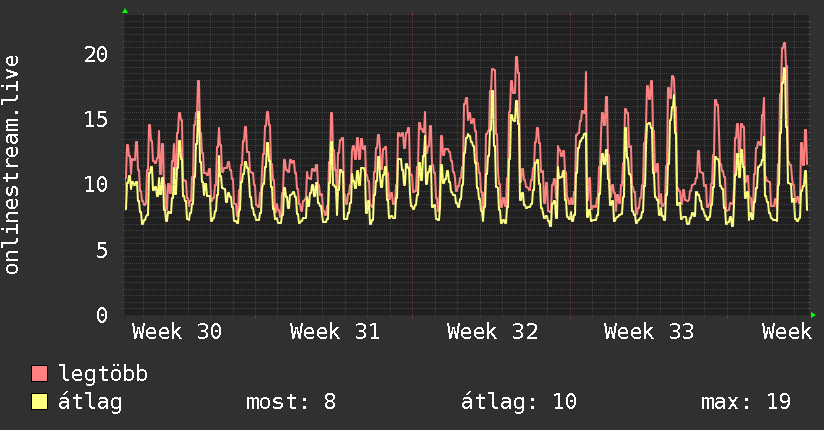Click the green arrow ending the x-axis
Image resolution: width=824 pixels, height=430 pixels.
(813, 315)
